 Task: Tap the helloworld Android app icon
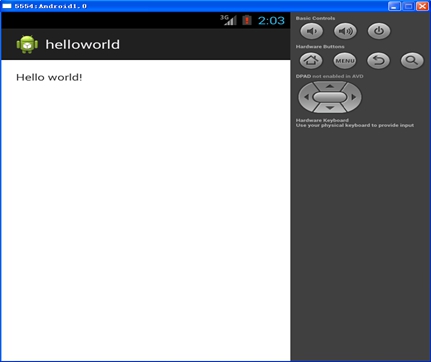[27, 44]
